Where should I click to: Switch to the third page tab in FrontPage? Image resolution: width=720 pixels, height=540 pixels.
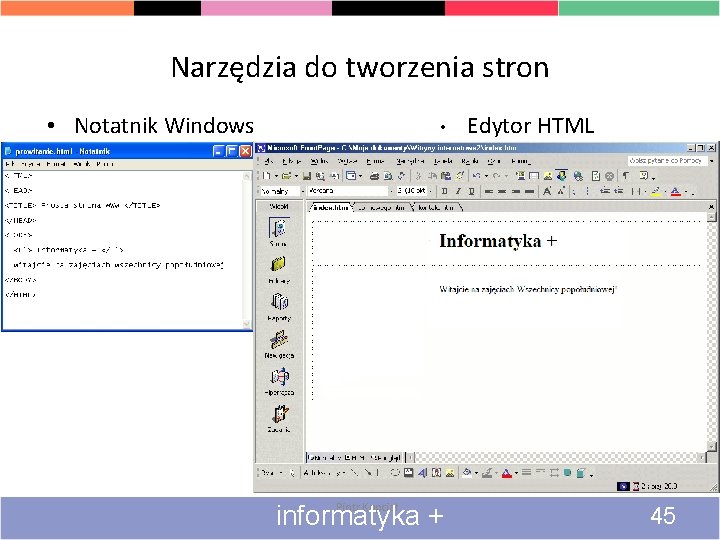[x=436, y=208]
